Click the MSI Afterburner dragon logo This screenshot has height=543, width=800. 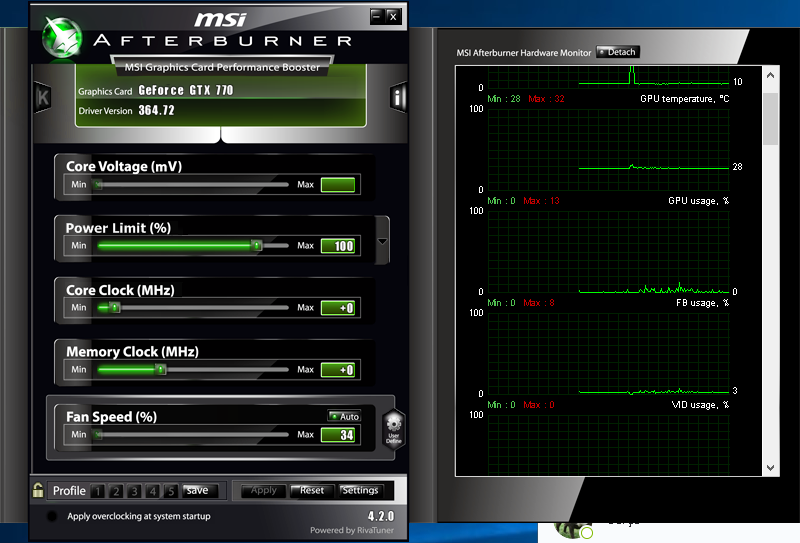click(62, 37)
